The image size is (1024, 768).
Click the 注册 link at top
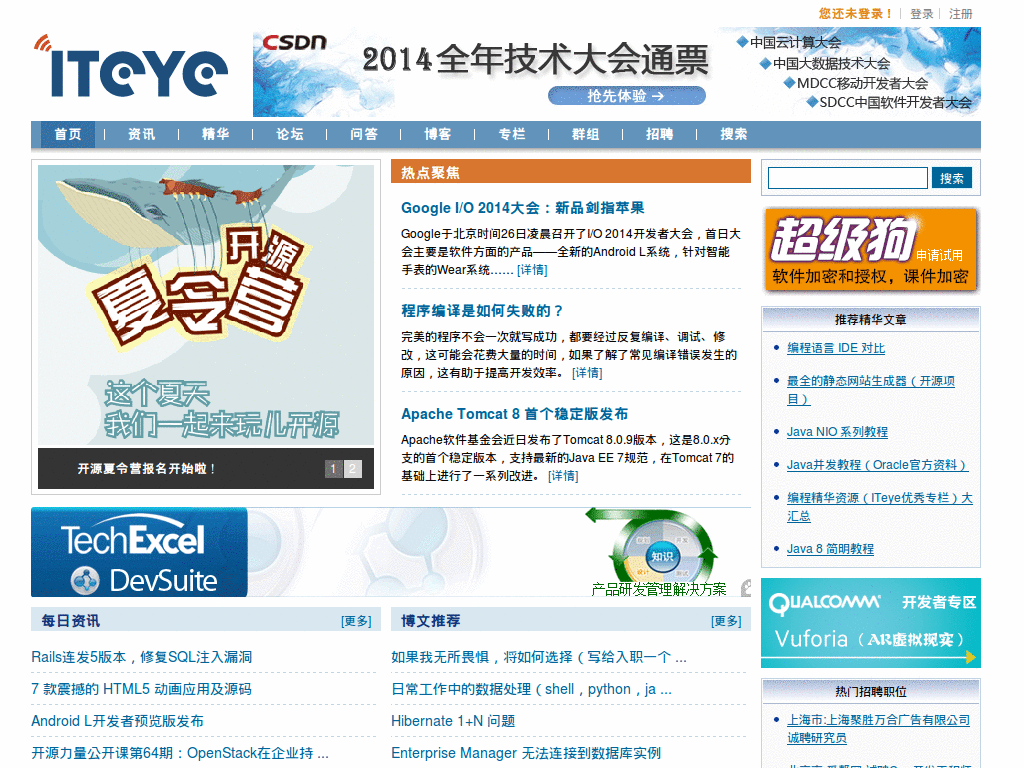[961, 14]
